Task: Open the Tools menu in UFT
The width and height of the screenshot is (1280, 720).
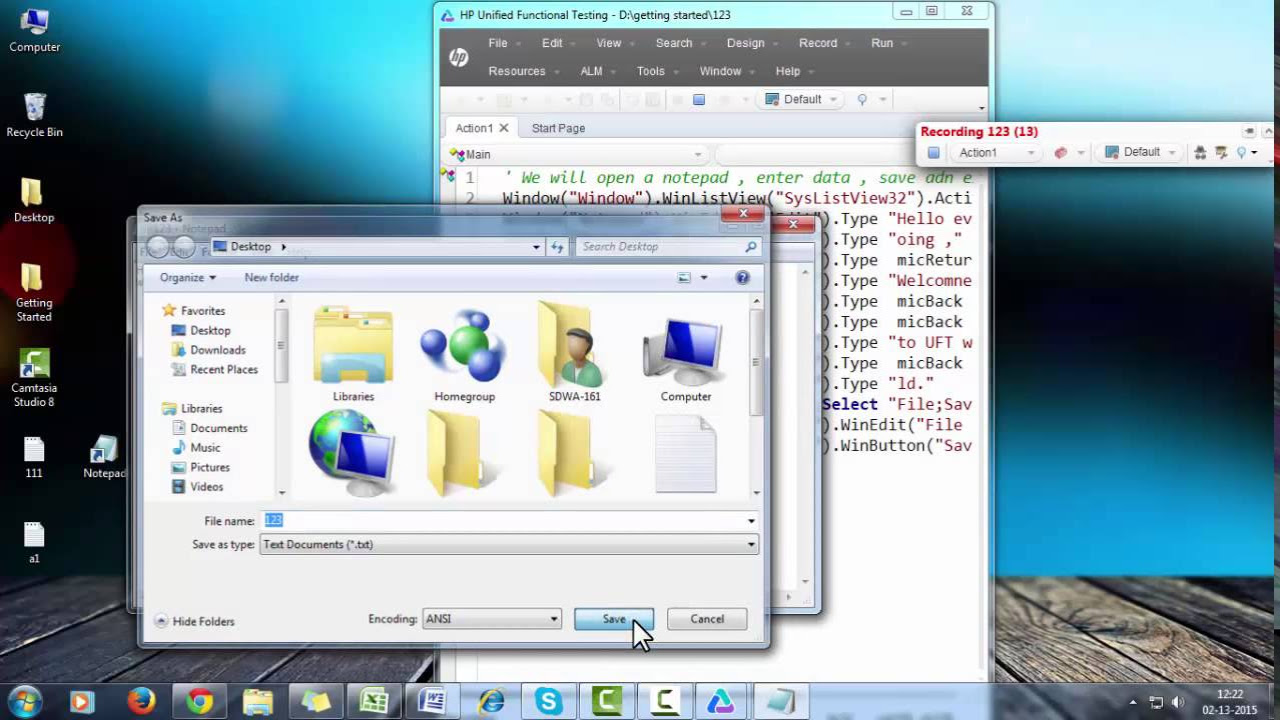Action: (x=651, y=71)
